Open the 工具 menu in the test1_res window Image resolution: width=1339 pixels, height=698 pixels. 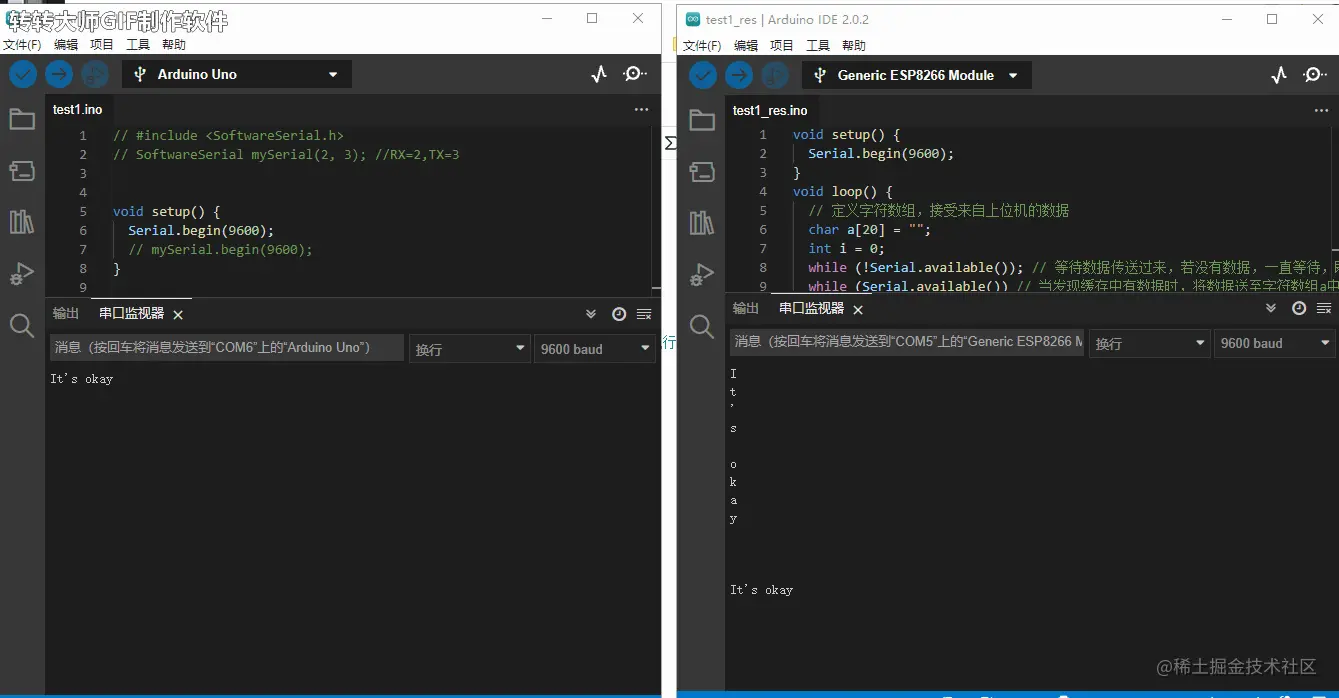(x=818, y=45)
